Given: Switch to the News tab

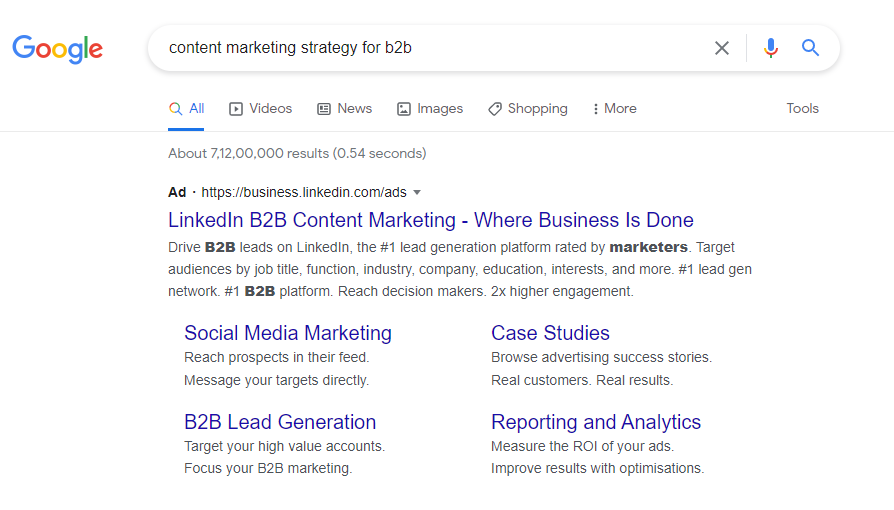Looking at the screenshot, I should (344, 108).
